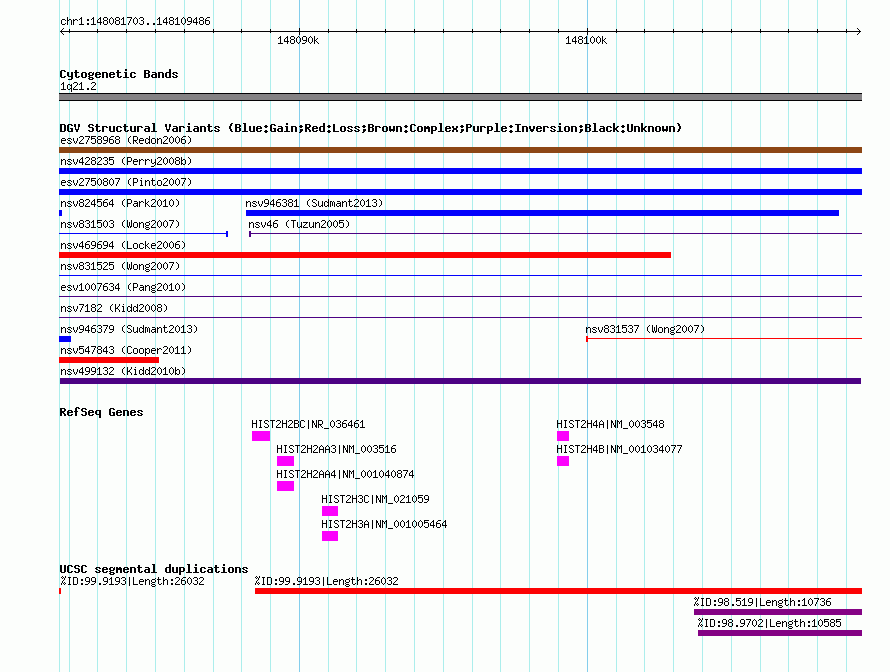
Task: Open the nsv946381 (Sudmant2013) variant bar
Action: tap(542, 213)
